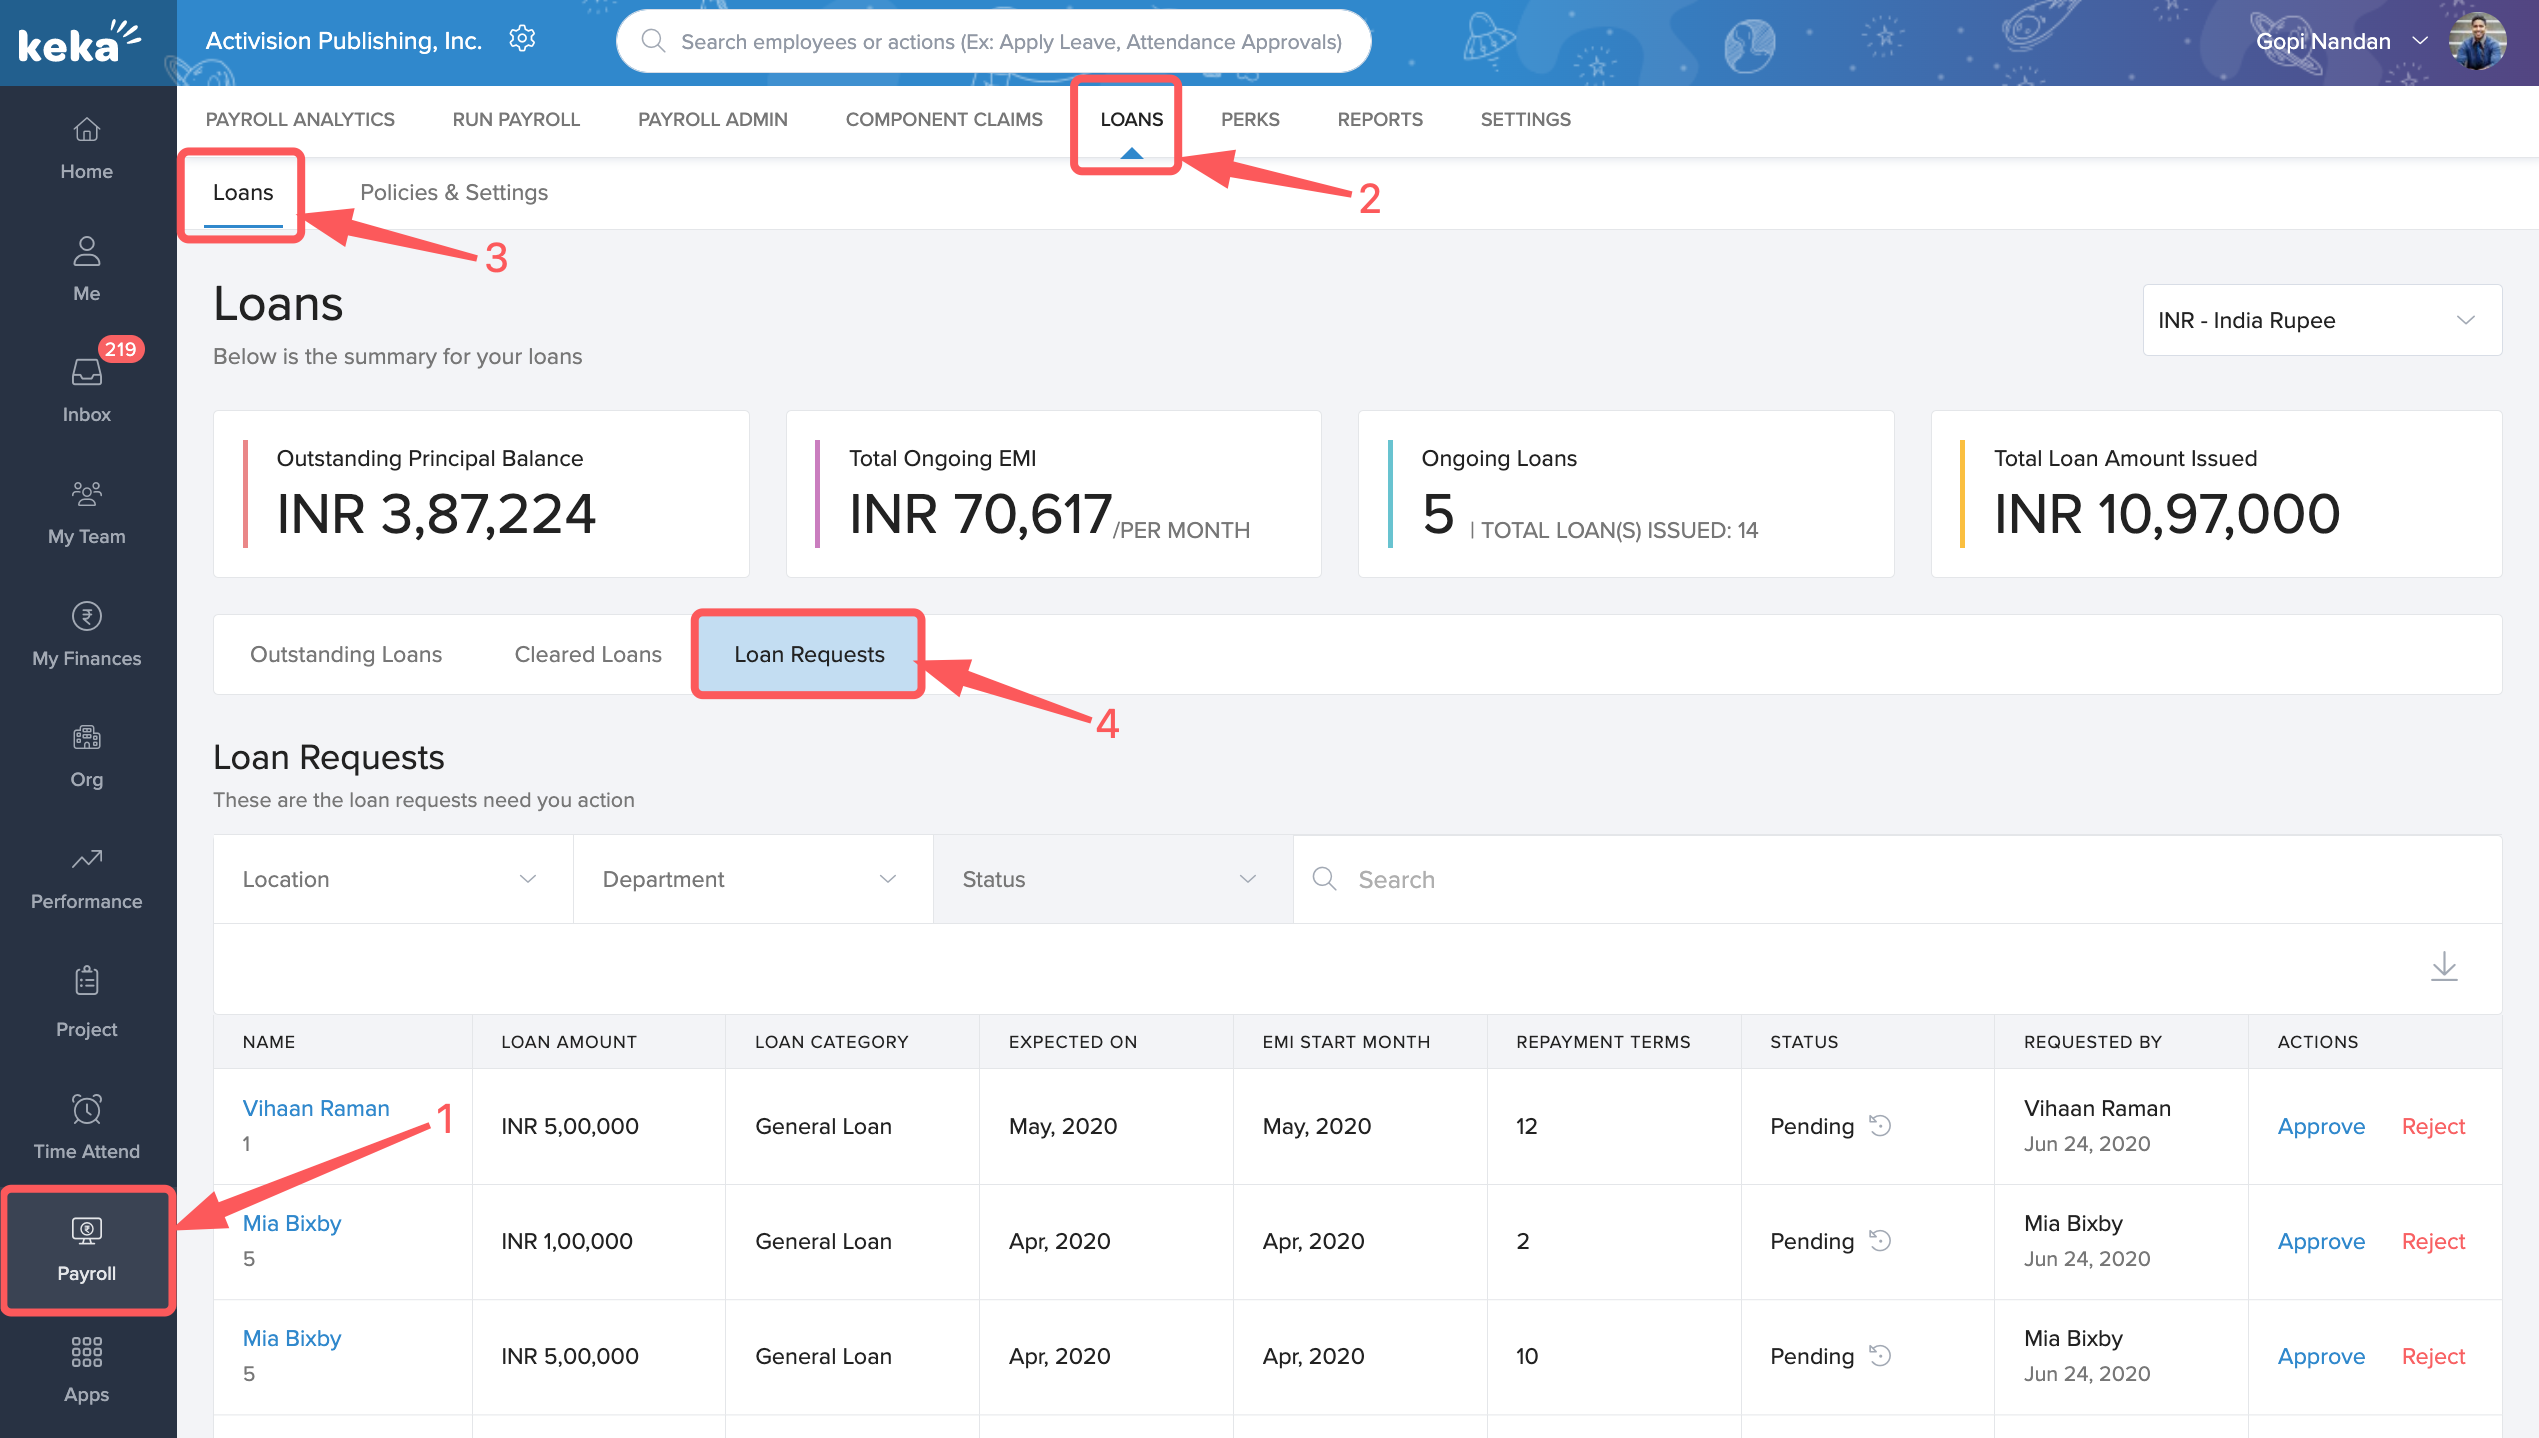This screenshot has height=1438, width=2539.
Task: Open the Run Payroll menu item
Action: [x=516, y=119]
